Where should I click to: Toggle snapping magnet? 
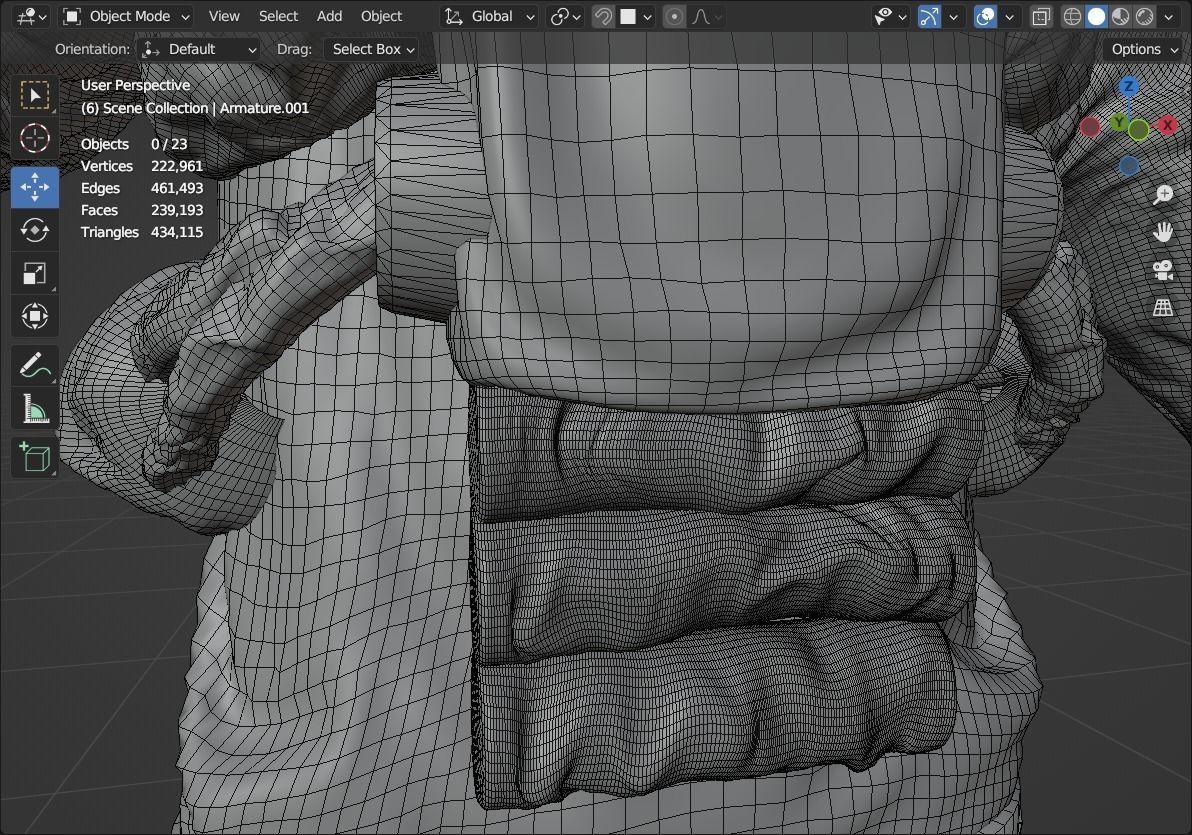coord(603,16)
